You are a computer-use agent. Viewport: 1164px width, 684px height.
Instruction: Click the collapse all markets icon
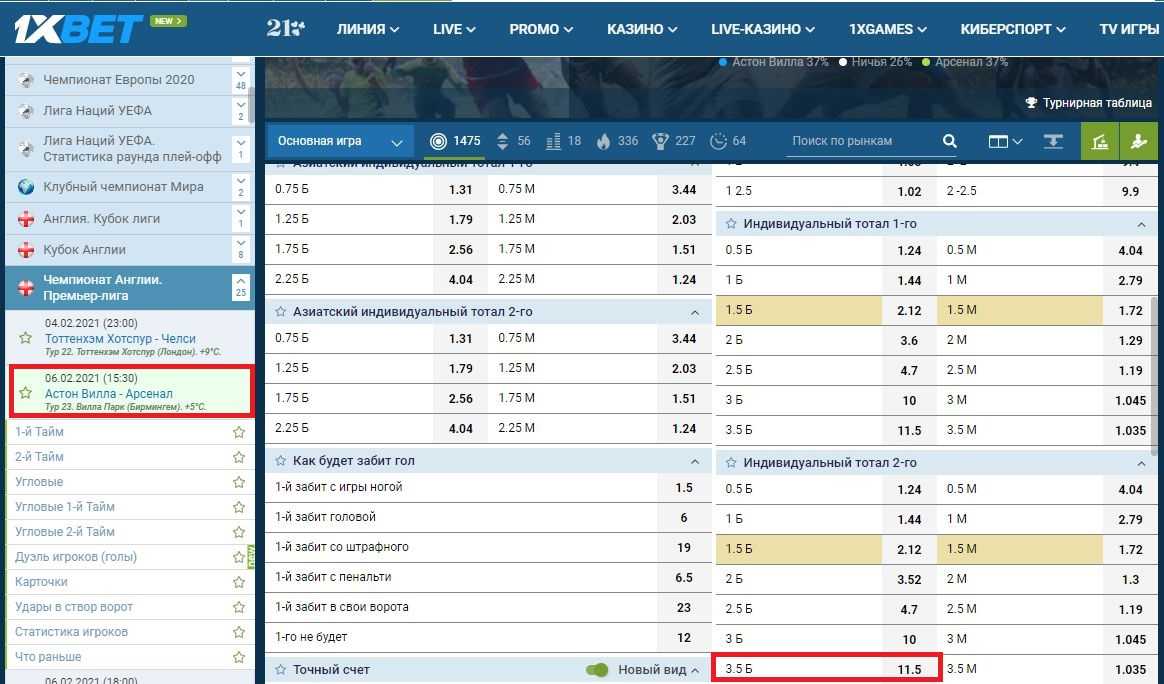point(1053,141)
